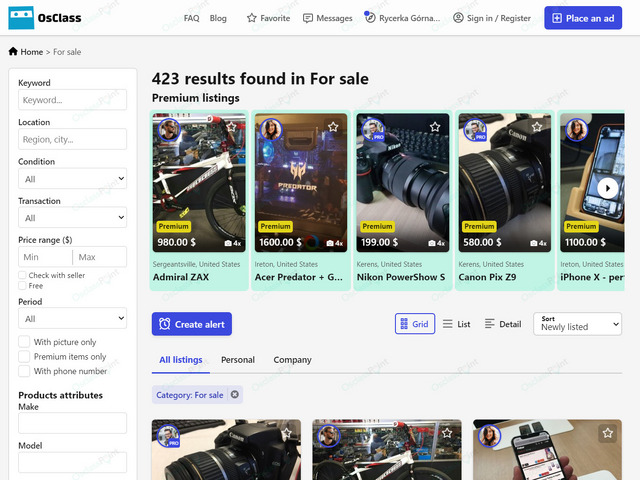
Task: Switch to List view
Action: pos(457,324)
